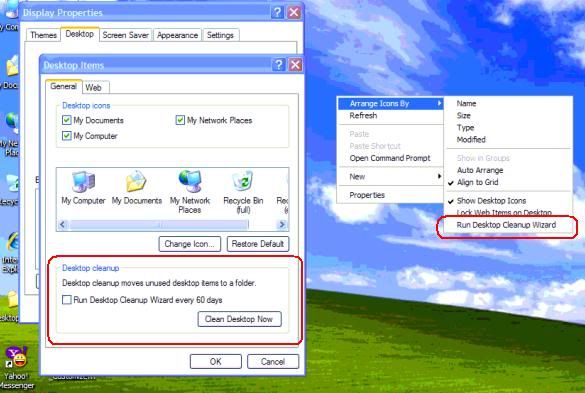This screenshot has width=585, height=393.
Task: Select Recycle Bin (full) icon in list
Action: (243, 192)
